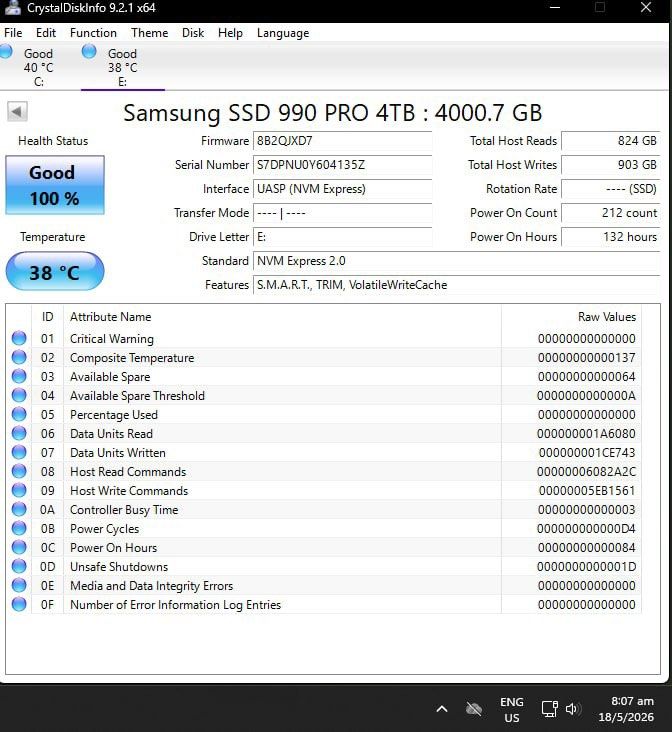Screen dimensions: 672x732
Task: Click the status dot for Media and Data Integrity Errors
Action: 19,585
